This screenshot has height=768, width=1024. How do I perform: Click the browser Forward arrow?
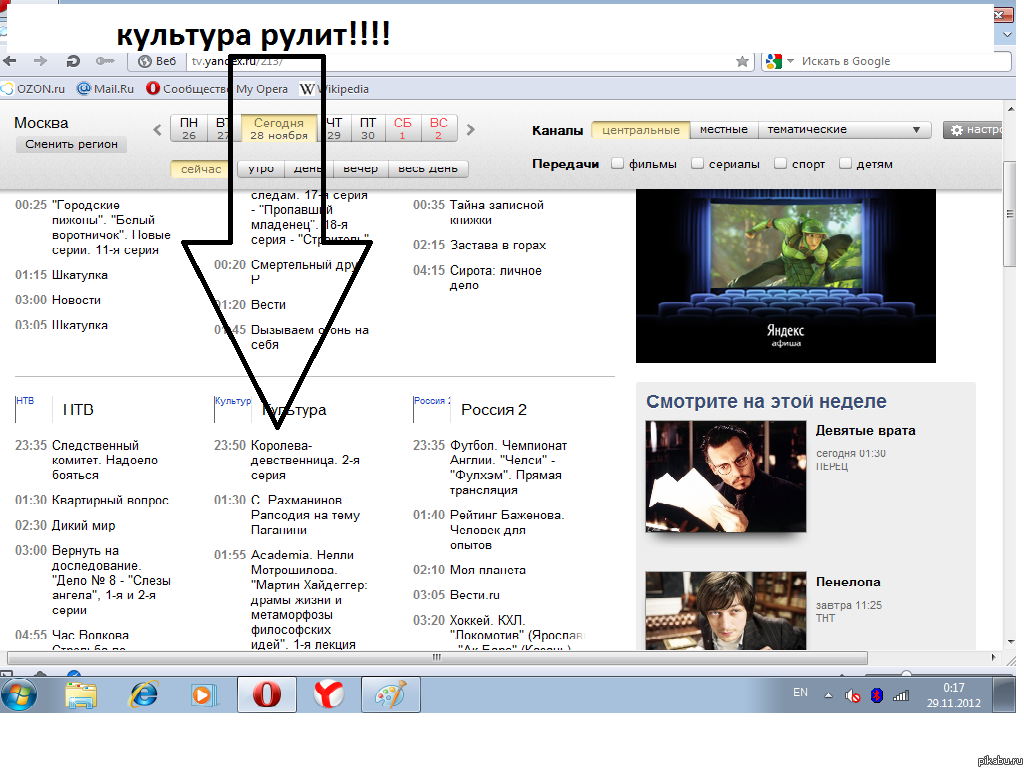pyautogui.click(x=40, y=61)
